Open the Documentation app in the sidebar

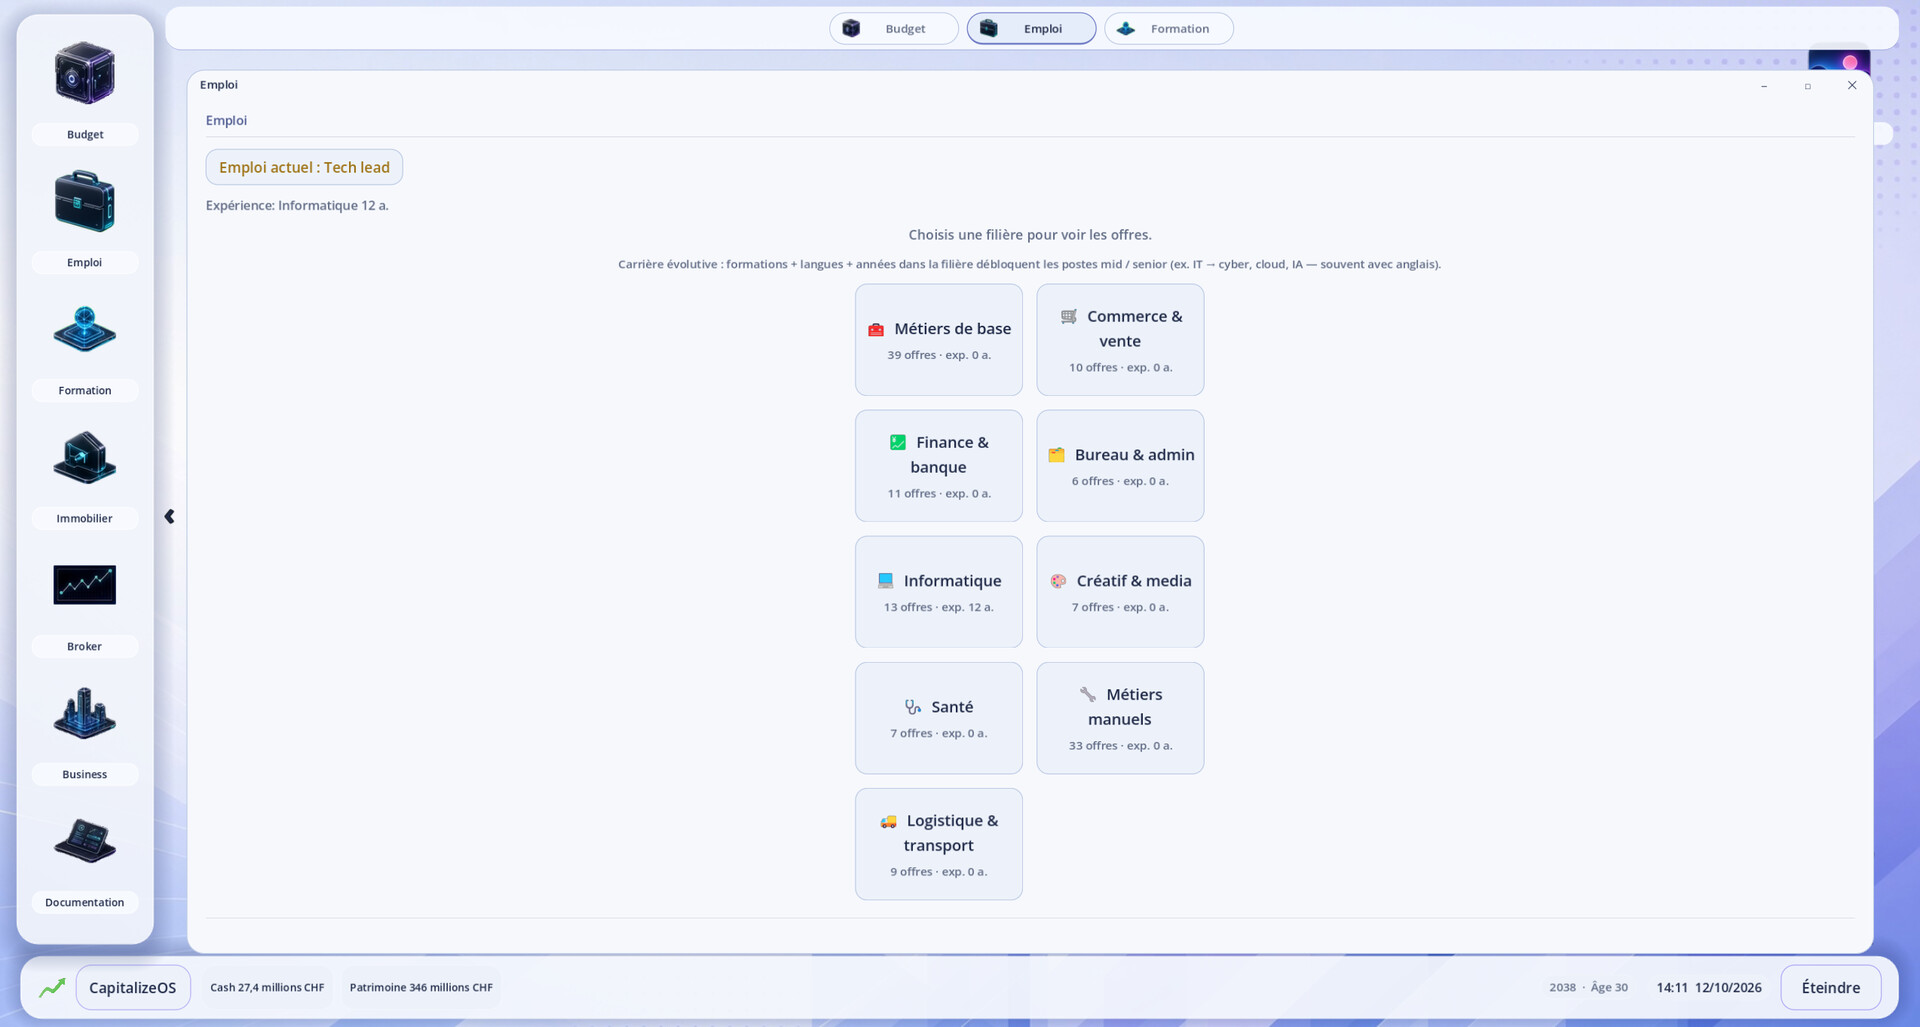[85, 859]
